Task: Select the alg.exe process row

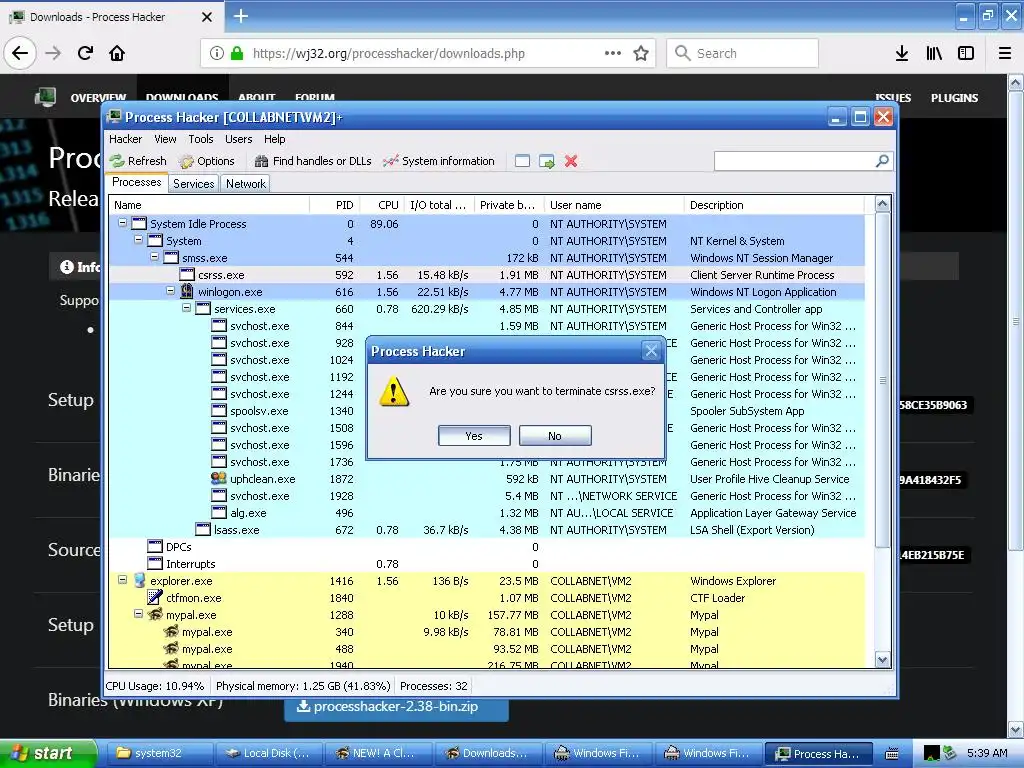Action: pyautogui.click(x=487, y=513)
